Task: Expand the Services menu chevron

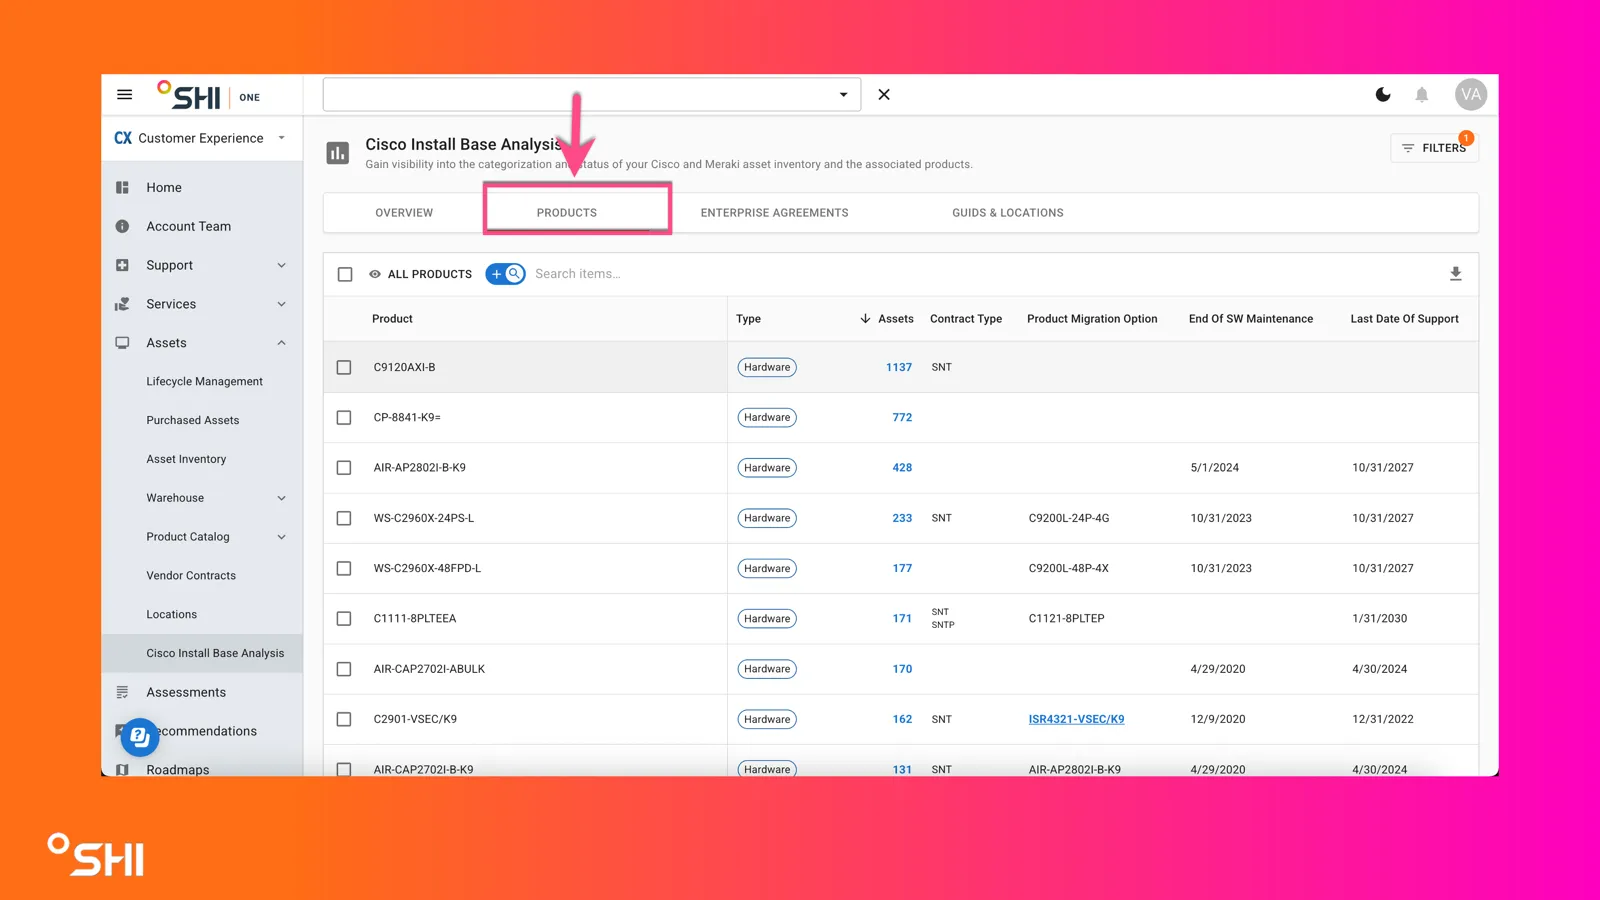Action: pyautogui.click(x=281, y=304)
